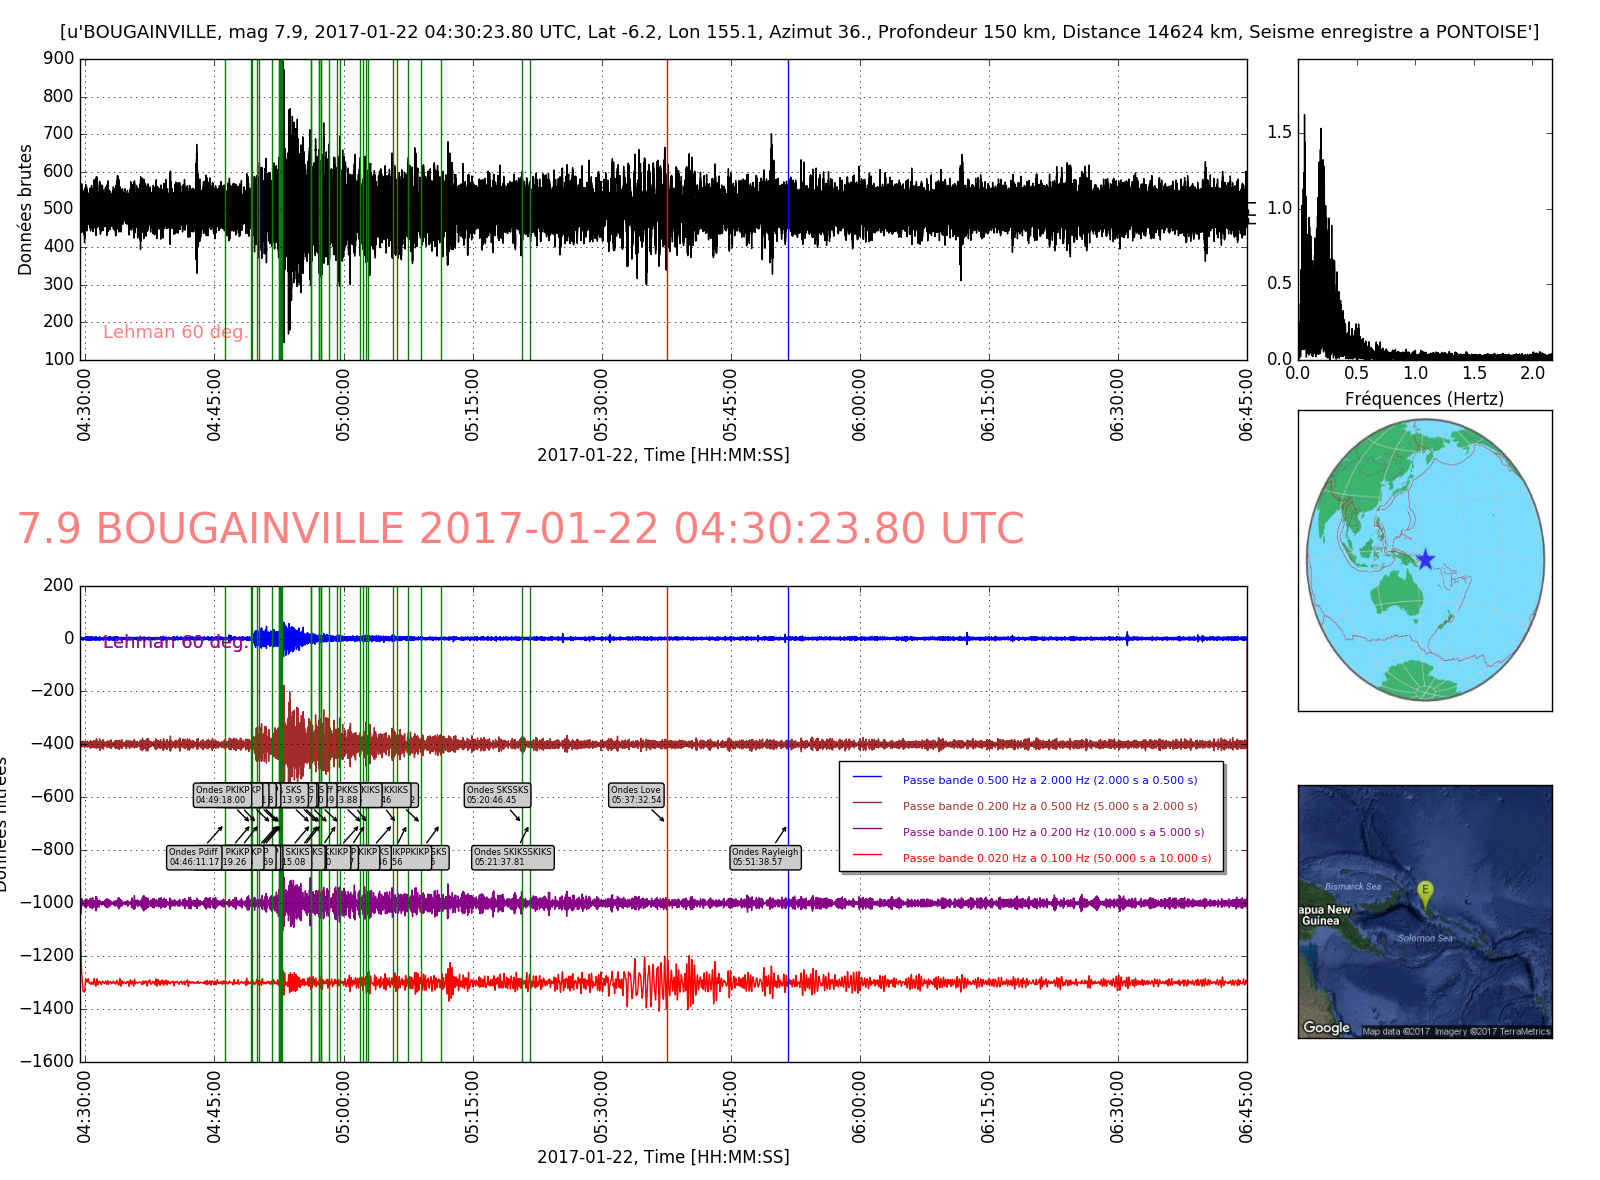Click the Bismarck Sea label on the map
The width and height of the screenshot is (1600, 1180).
click(x=1352, y=887)
